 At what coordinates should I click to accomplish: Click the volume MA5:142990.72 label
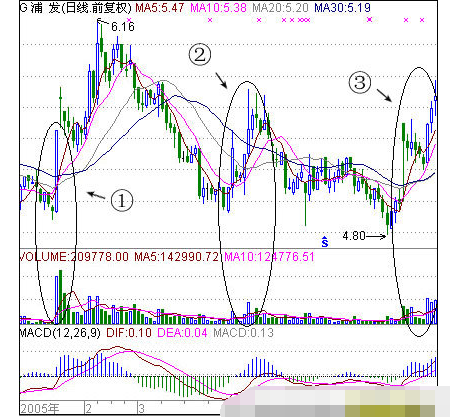pyautogui.click(x=177, y=257)
